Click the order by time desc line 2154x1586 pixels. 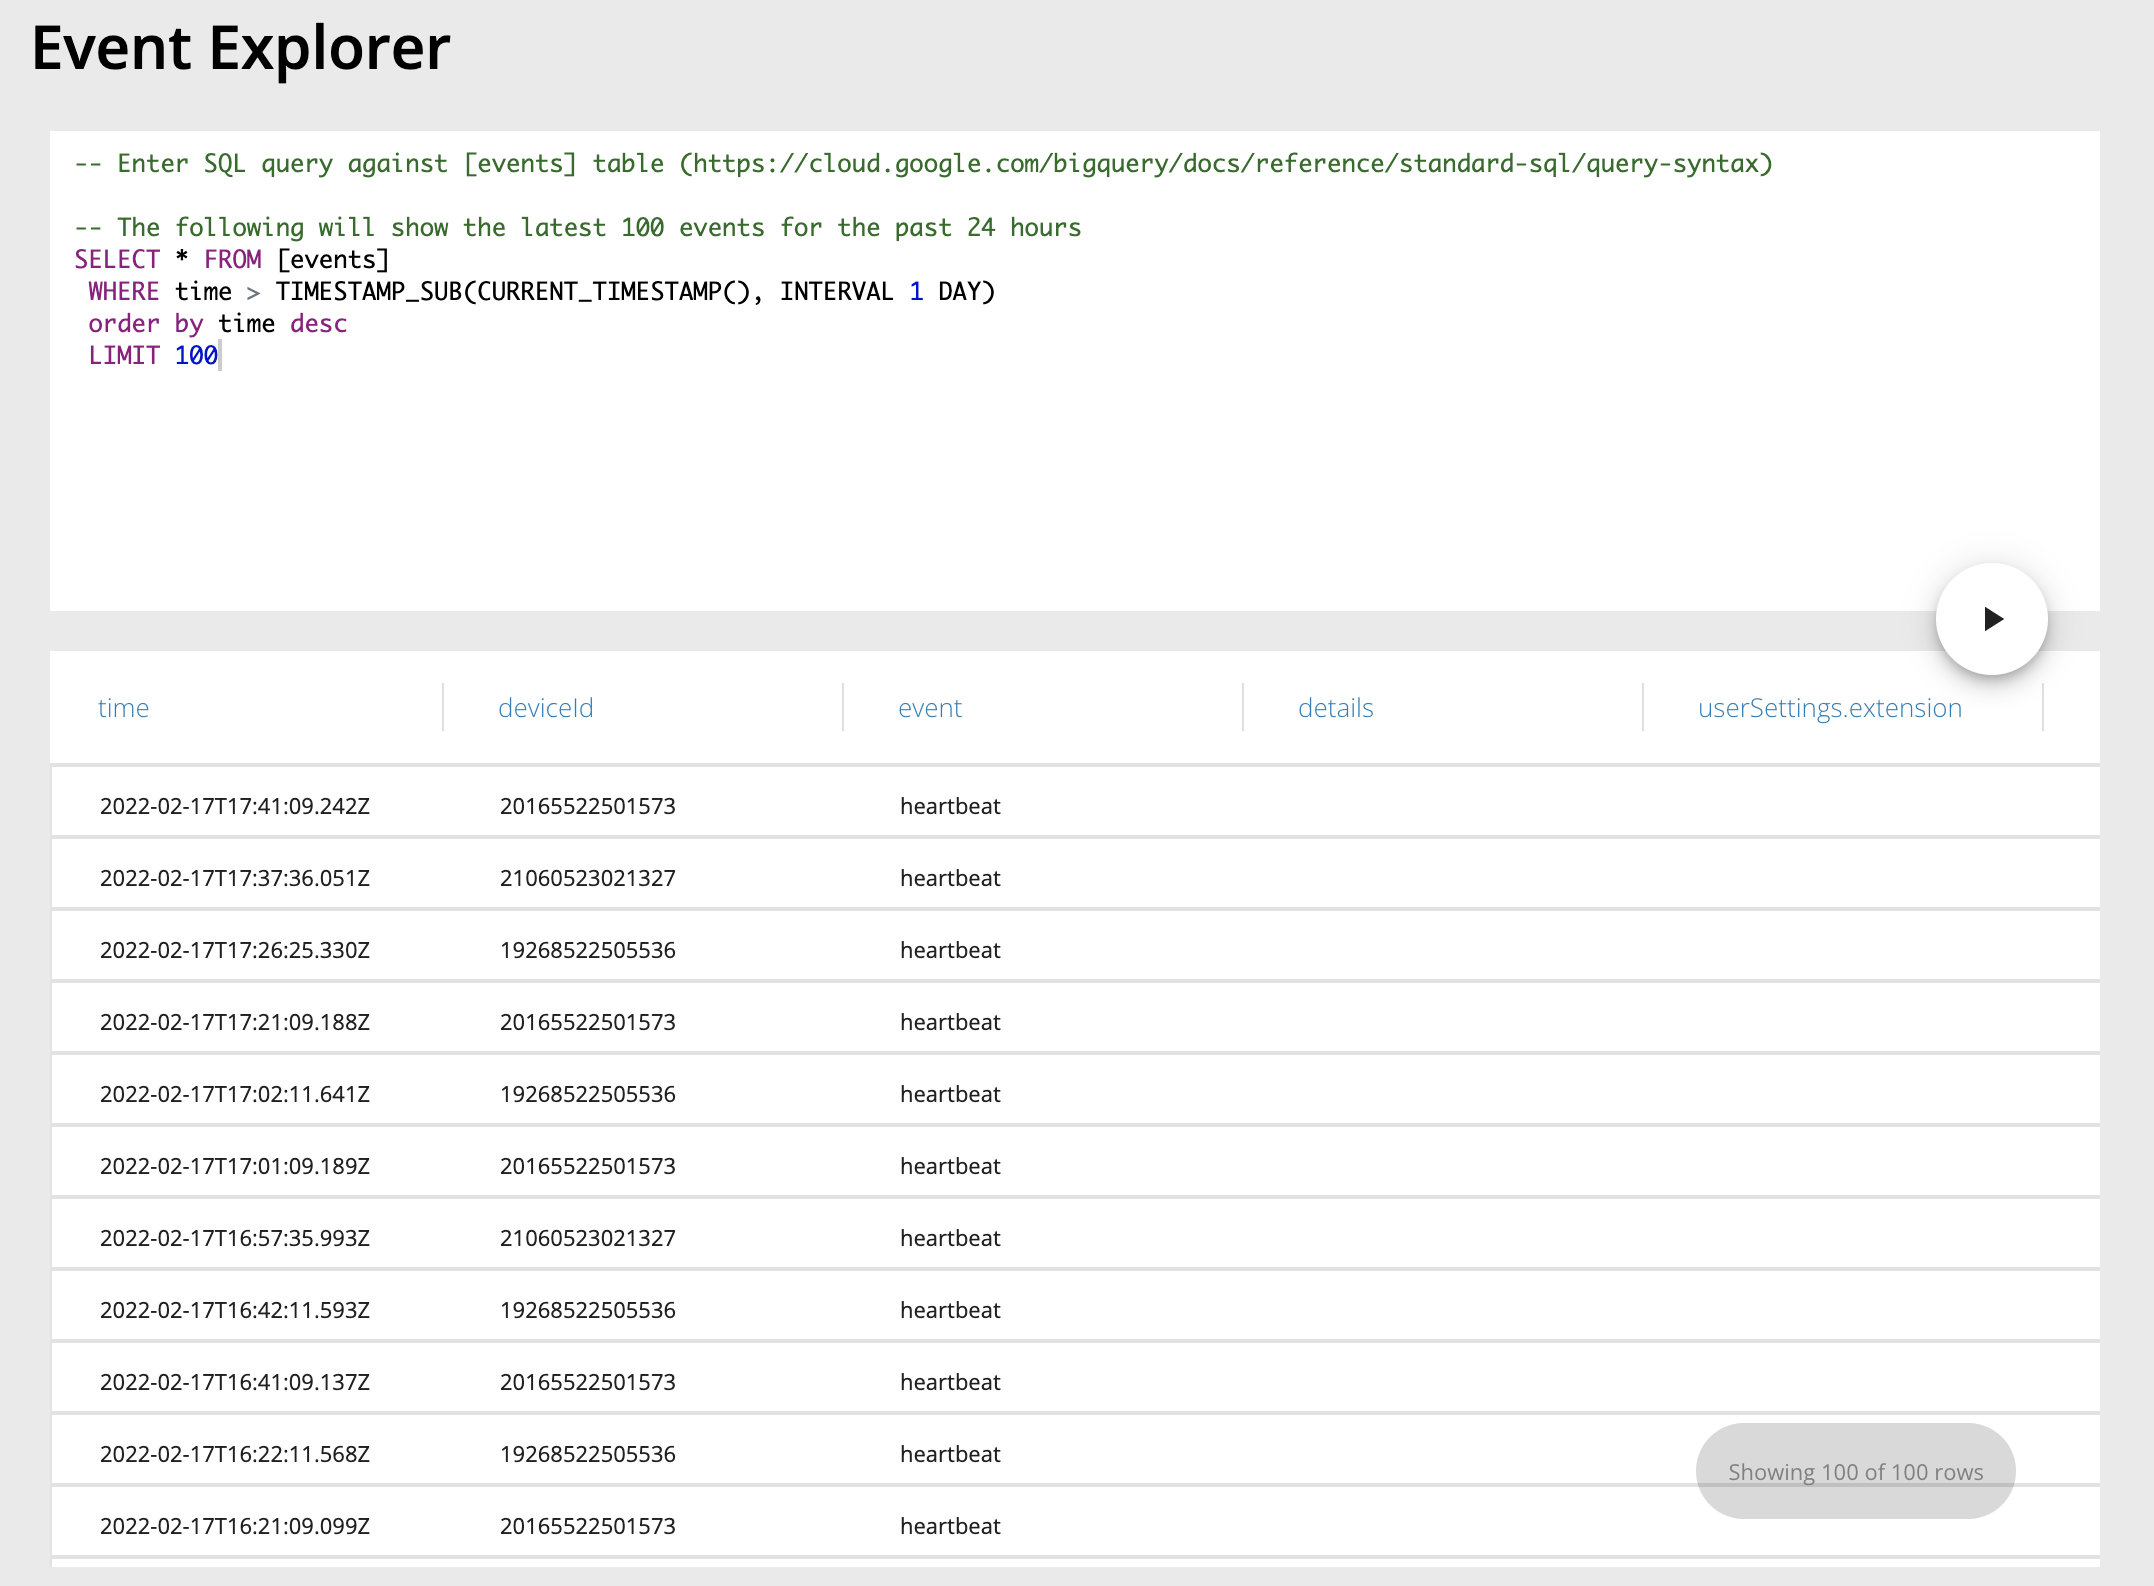[x=218, y=324]
